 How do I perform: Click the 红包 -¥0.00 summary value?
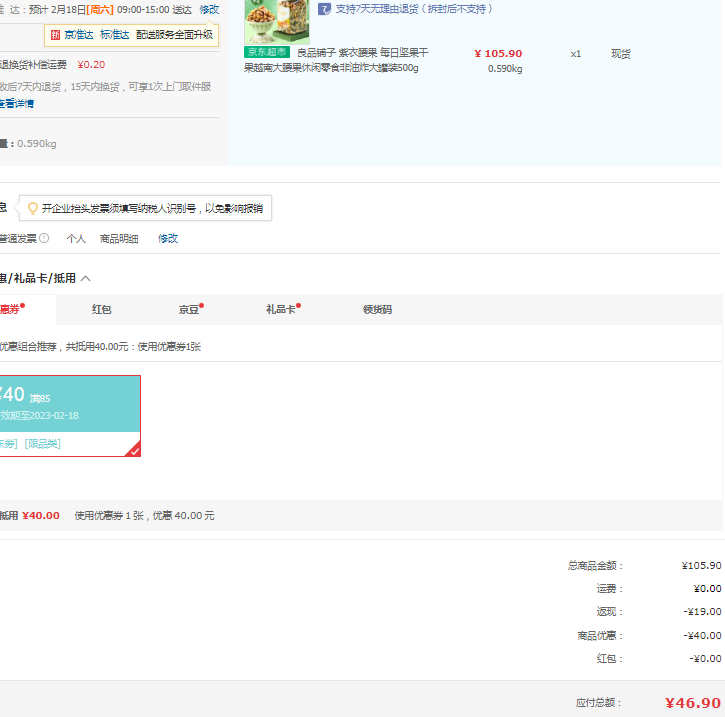click(x=705, y=658)
